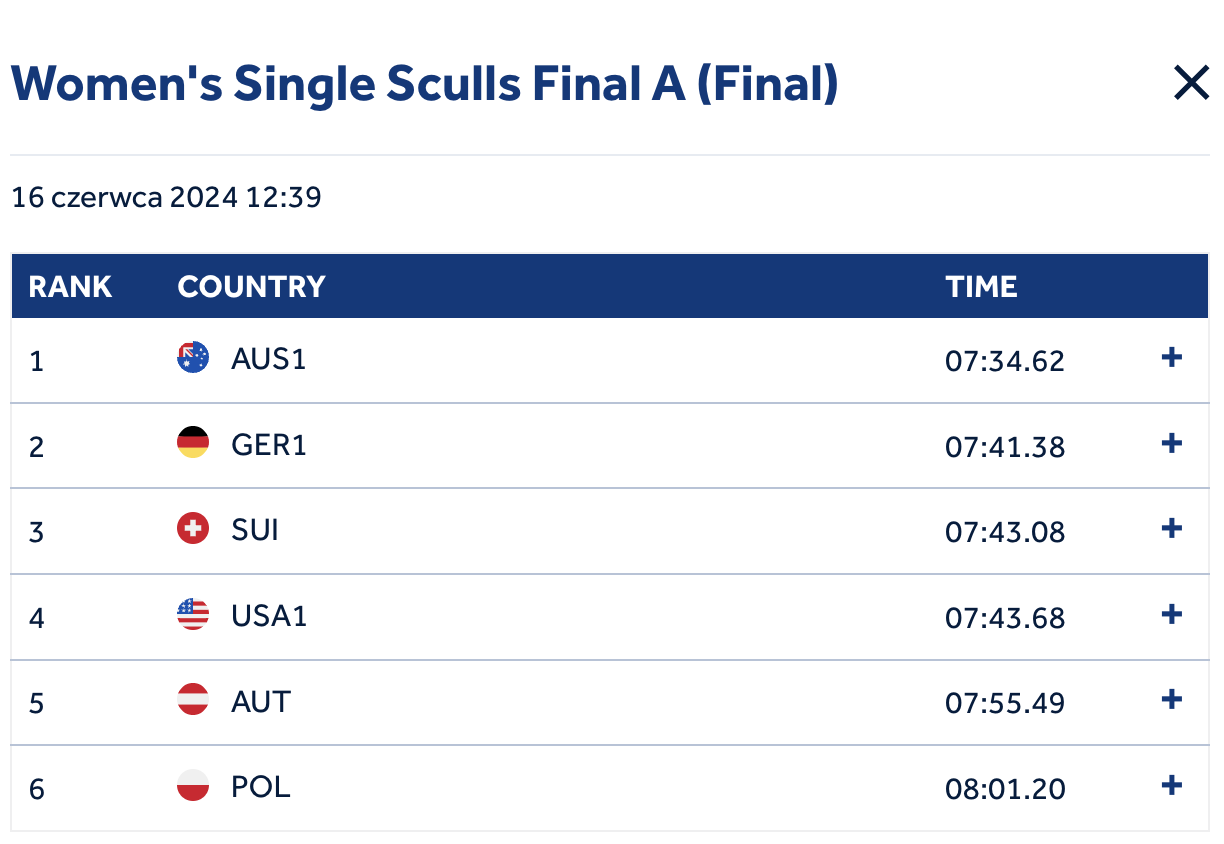Image resolution: width=1224 pixels, height=844 pixels.
Task: Click the Australian flag icon
Action: (193, 358)
